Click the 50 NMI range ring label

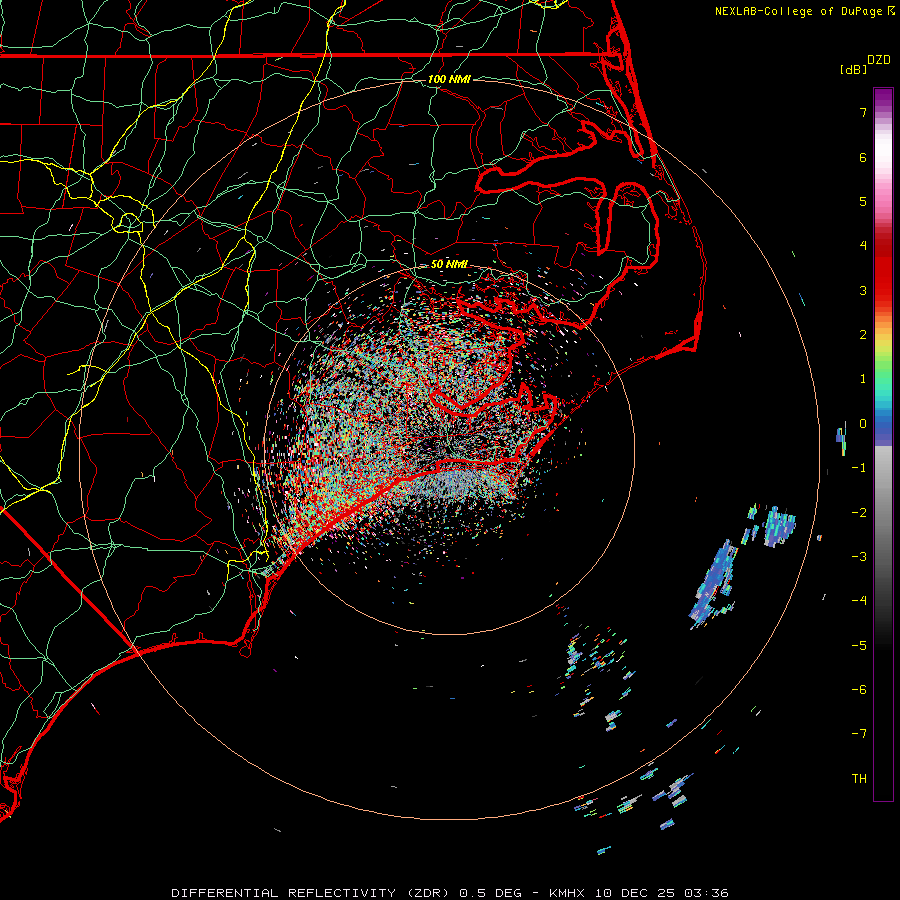(x=449, y=264)
